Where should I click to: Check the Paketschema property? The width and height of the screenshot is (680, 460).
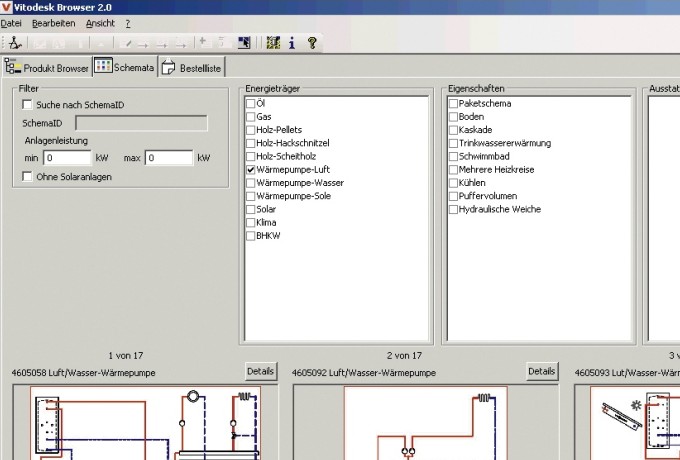453,104
